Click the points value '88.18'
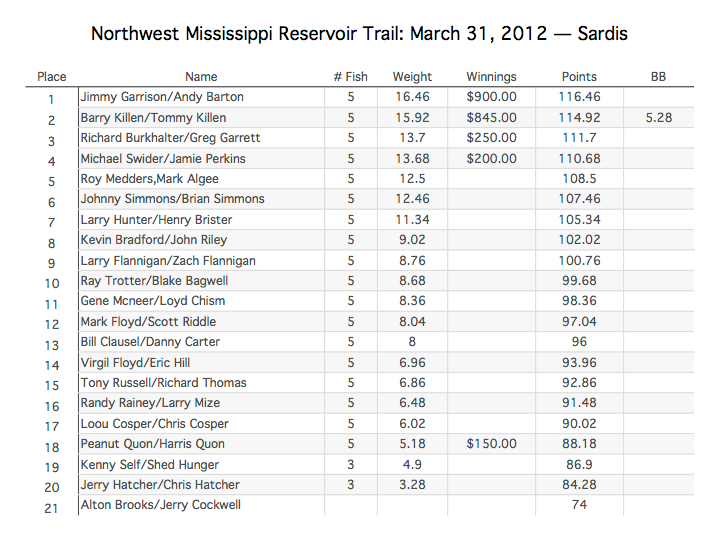This screenshot has width=719, height=541. (x=579, y=444)
